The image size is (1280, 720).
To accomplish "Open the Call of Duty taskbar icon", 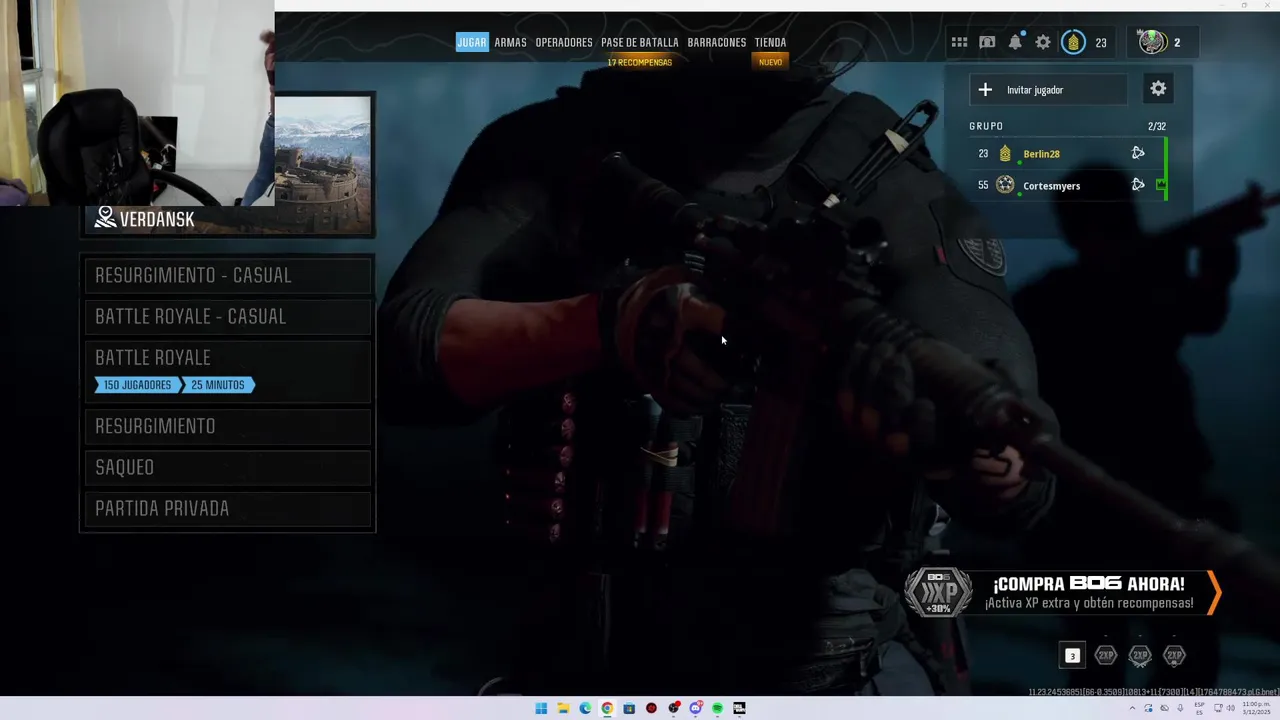I will (739, 708).
